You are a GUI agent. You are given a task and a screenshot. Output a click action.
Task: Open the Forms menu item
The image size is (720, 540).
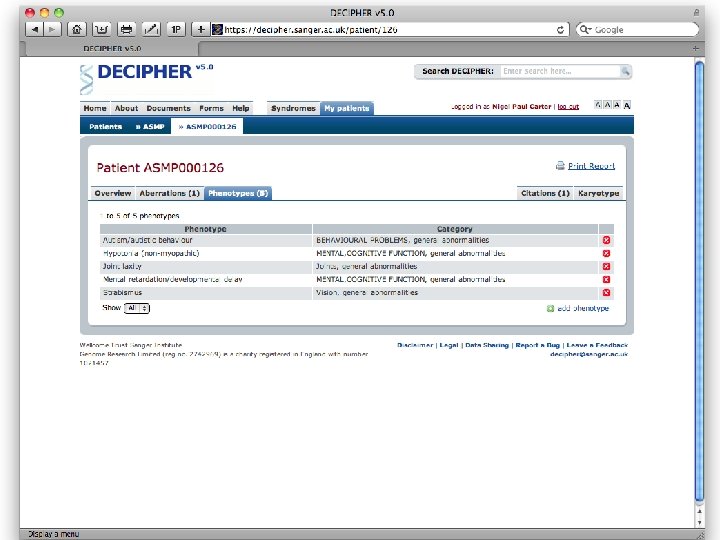(x=211, y=108)
